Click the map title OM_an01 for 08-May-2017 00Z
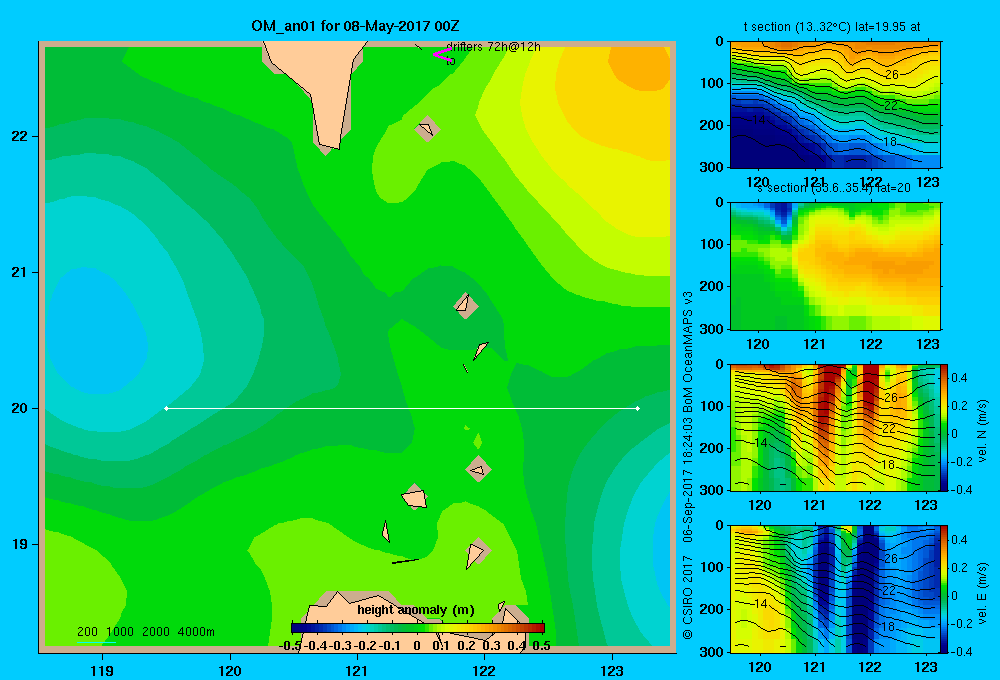Screen dimensions: 1000x680 (355, 26)
